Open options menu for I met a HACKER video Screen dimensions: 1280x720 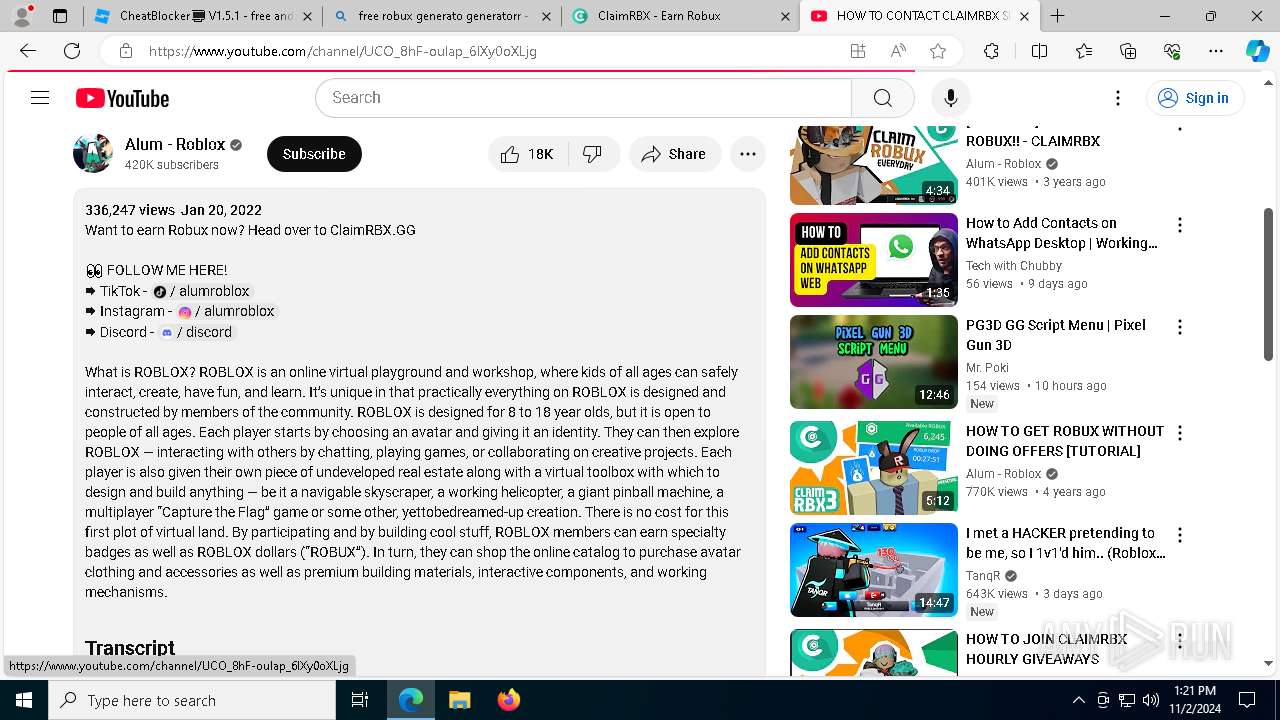point(1180,535)
